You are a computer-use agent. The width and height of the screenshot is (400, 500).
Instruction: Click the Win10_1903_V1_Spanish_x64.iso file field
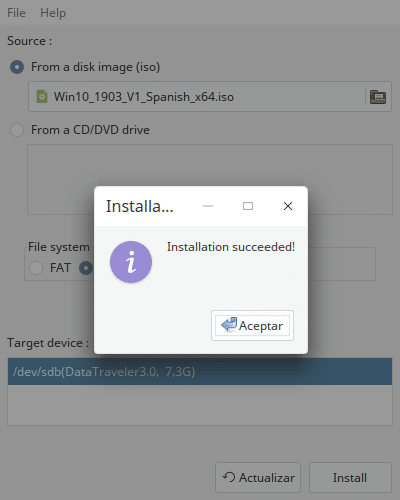tap(197, 97)
